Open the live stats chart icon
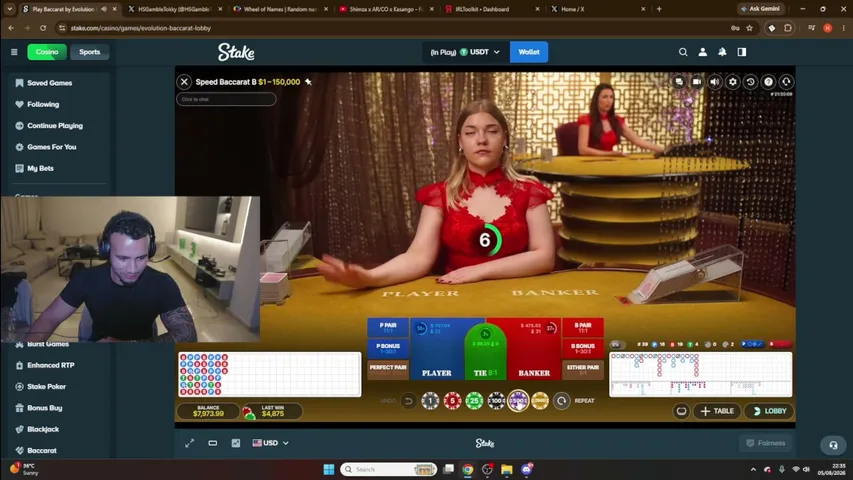The height and width of the screenshot is (480, 853). pos(236,443)
